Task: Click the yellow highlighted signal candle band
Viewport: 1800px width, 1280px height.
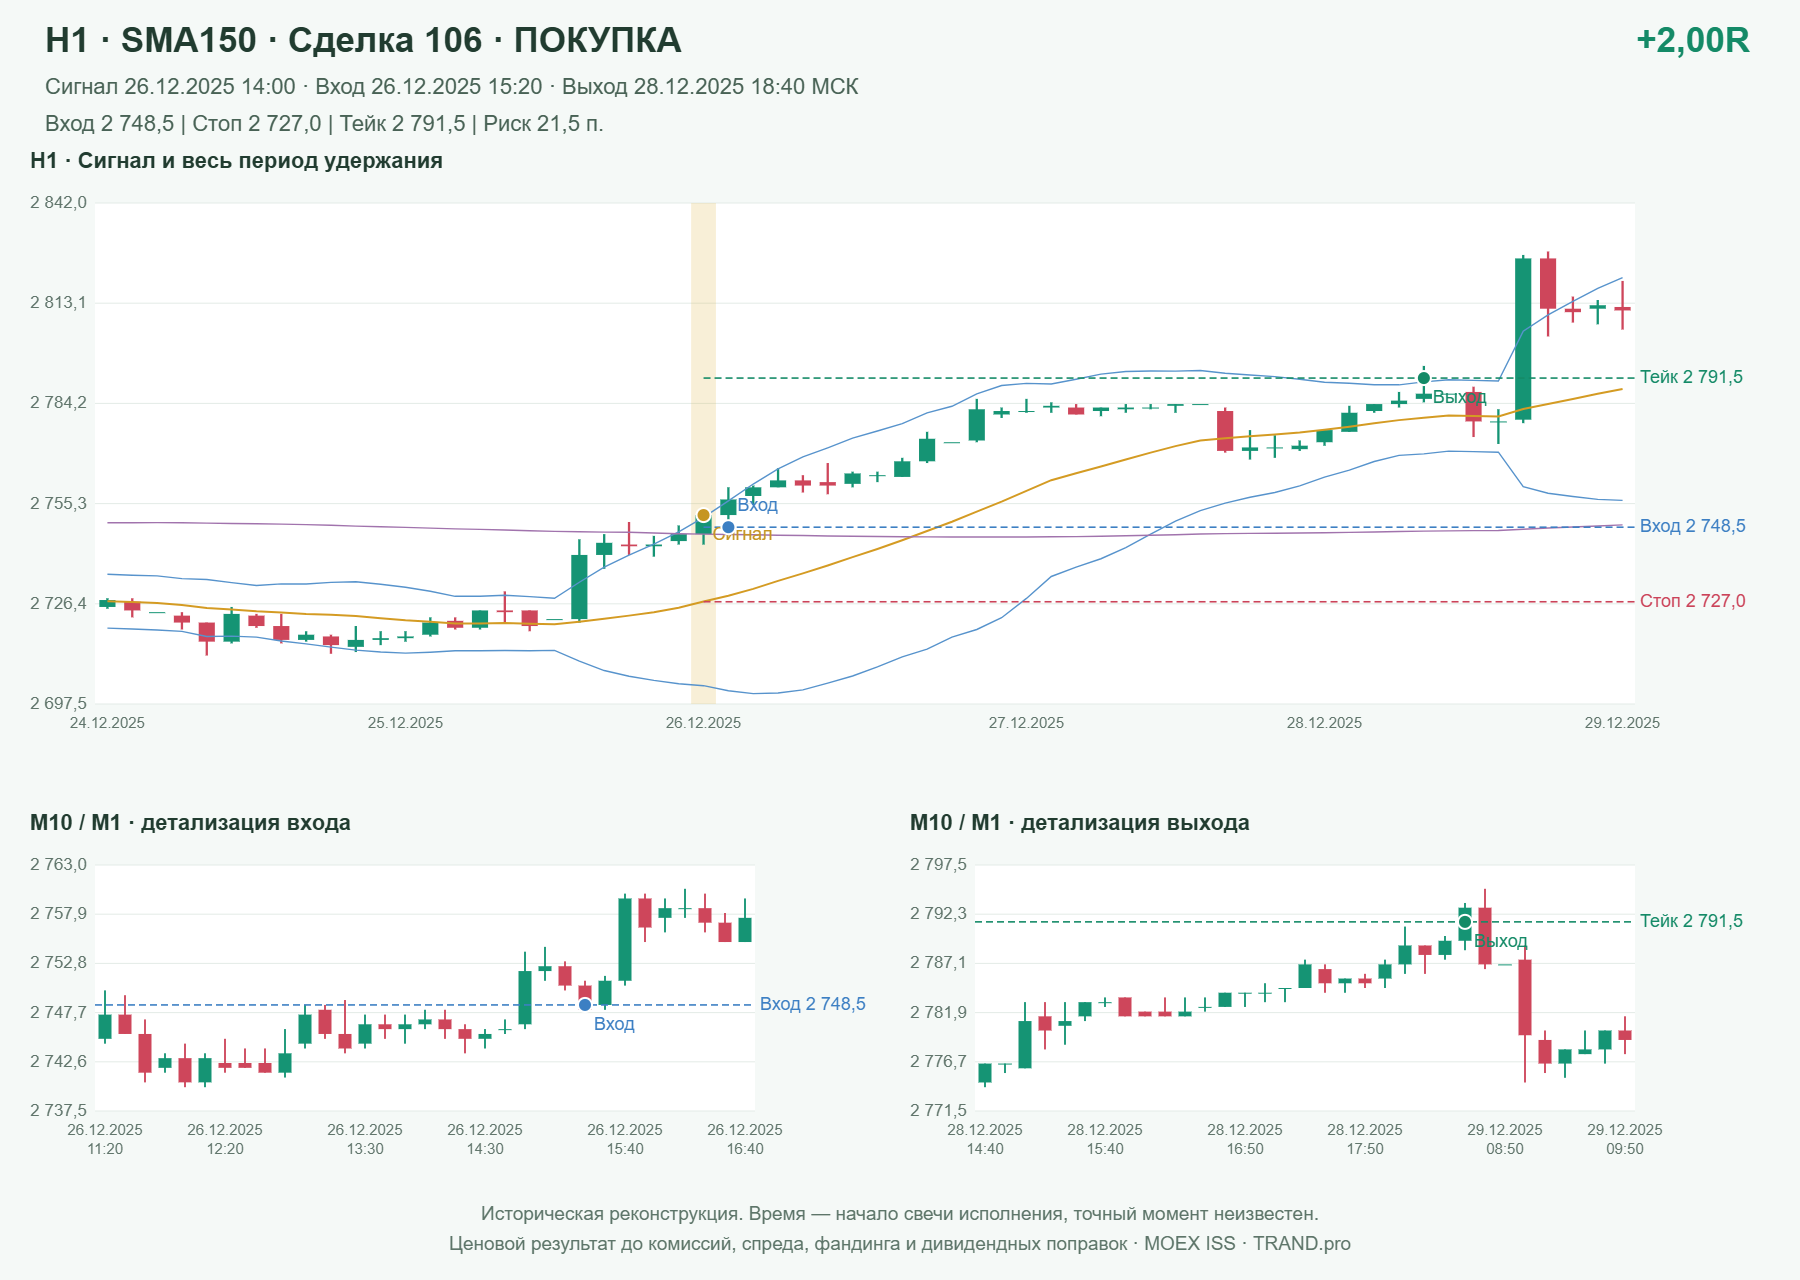Action: tap(703, 453)
